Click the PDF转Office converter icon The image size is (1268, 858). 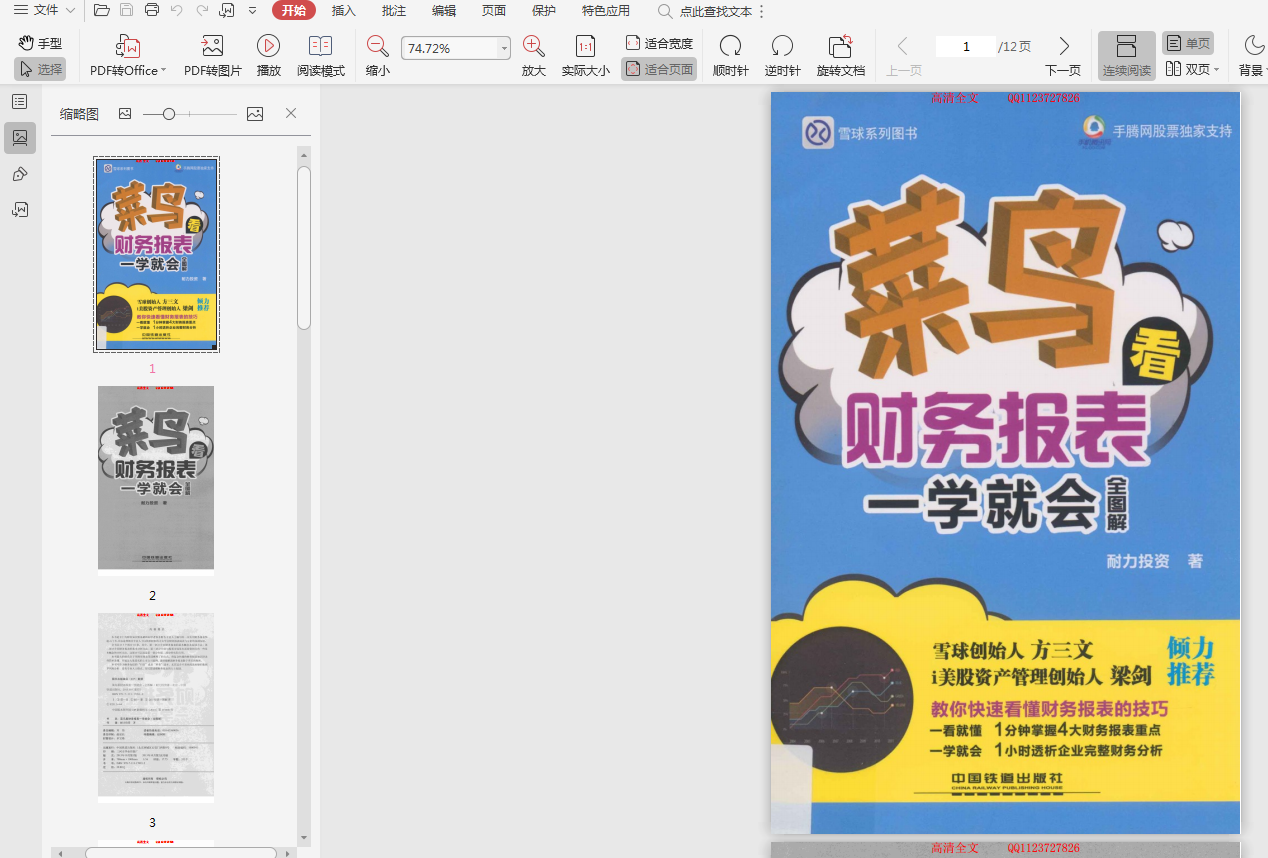click(x=128, y=46)
